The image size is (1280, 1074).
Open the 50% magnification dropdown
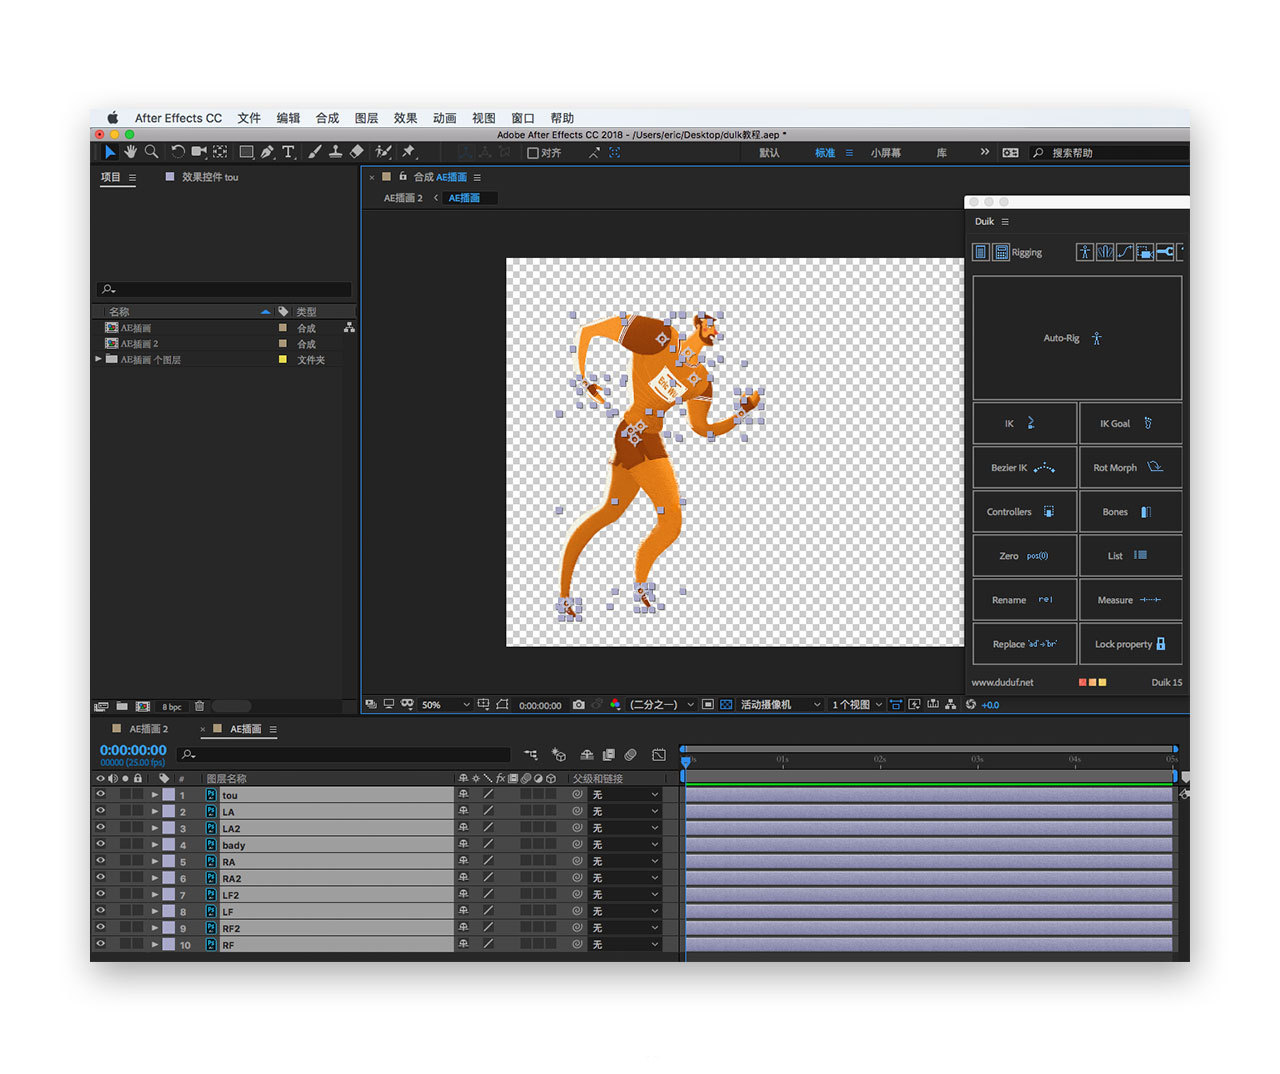tap(445, 705)
